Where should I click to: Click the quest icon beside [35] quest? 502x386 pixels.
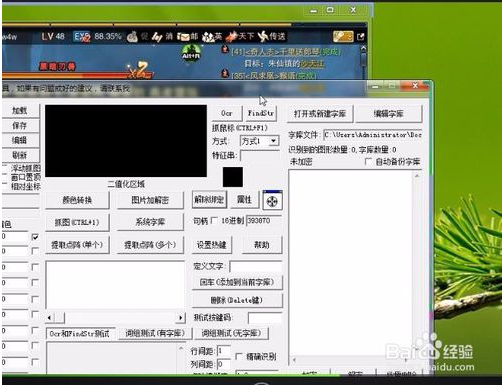coord(225,73)
